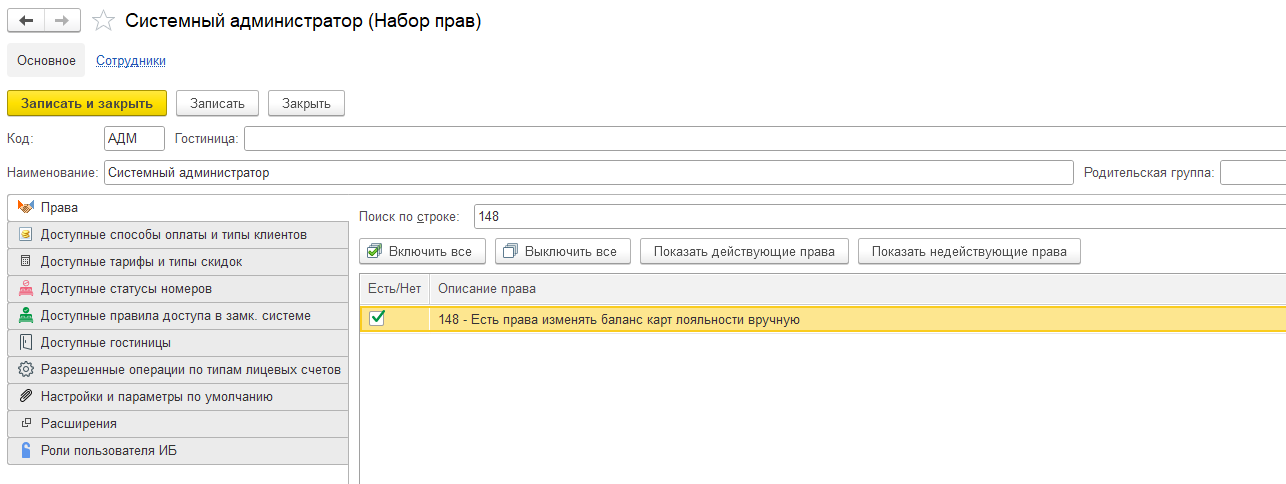Open Разрешенные операции по типам лицевых счетов
This screenshot has width=1286, height=484.
tap(190, 369)
